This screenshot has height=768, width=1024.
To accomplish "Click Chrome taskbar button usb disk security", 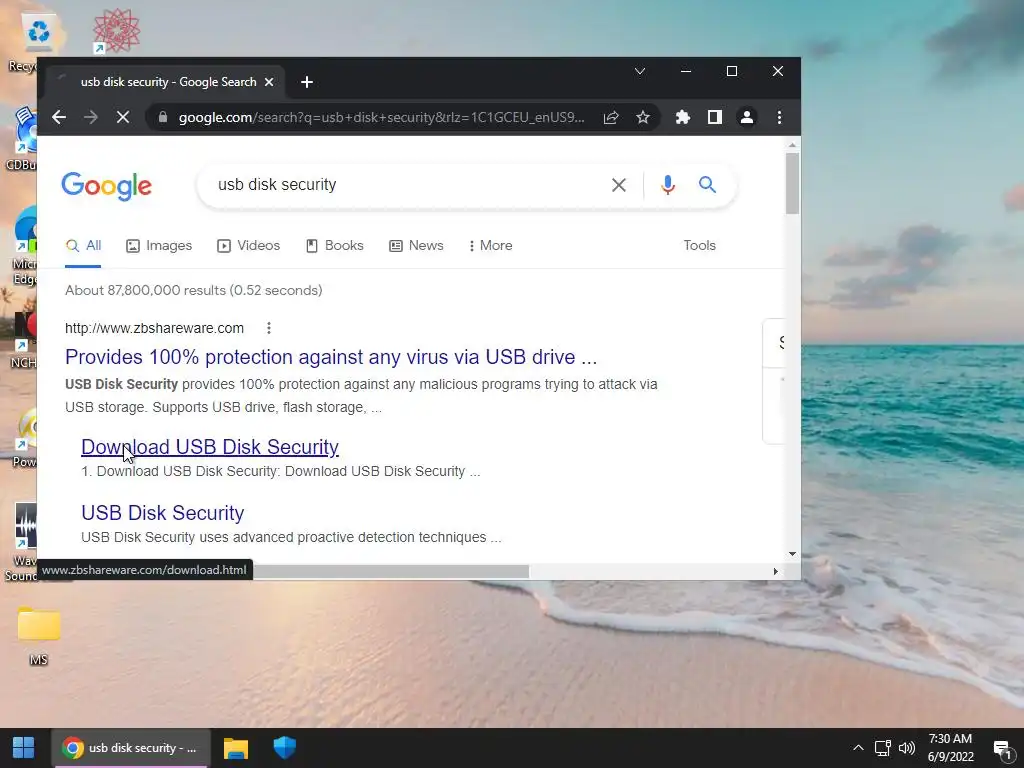I will click(131, 748).
